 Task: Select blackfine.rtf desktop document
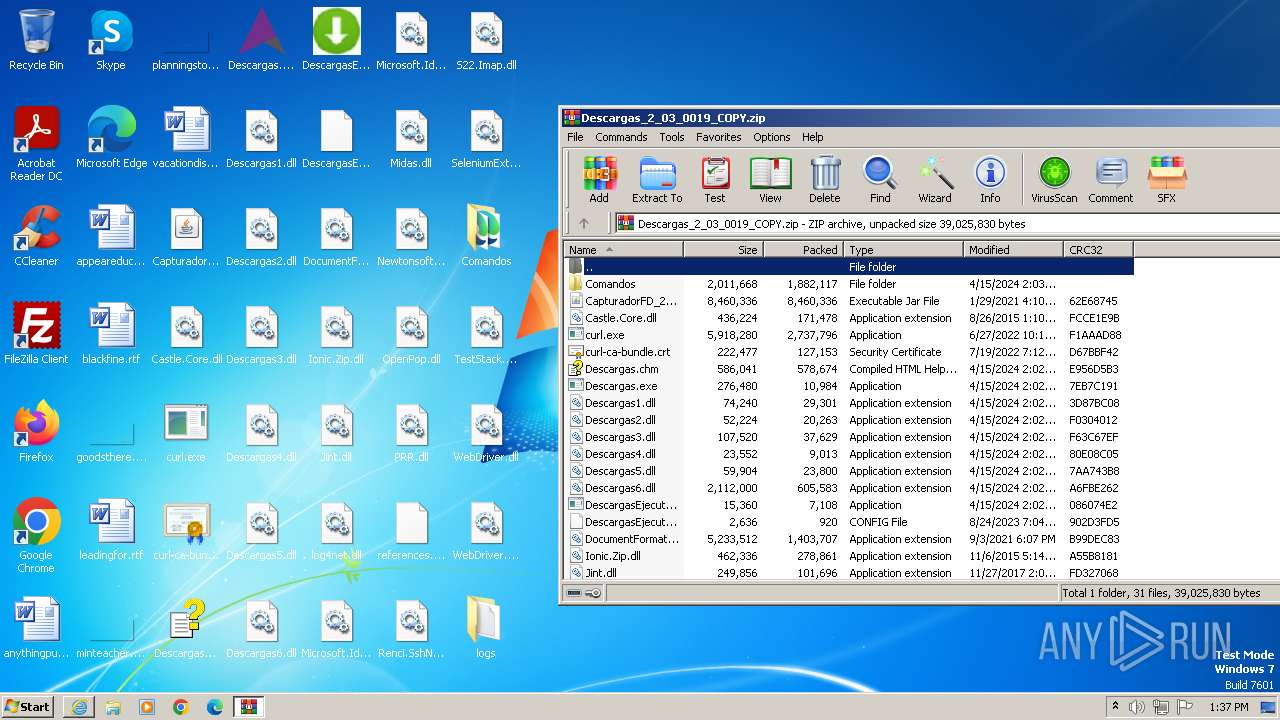pyautogui.click(x=111, y=335)
